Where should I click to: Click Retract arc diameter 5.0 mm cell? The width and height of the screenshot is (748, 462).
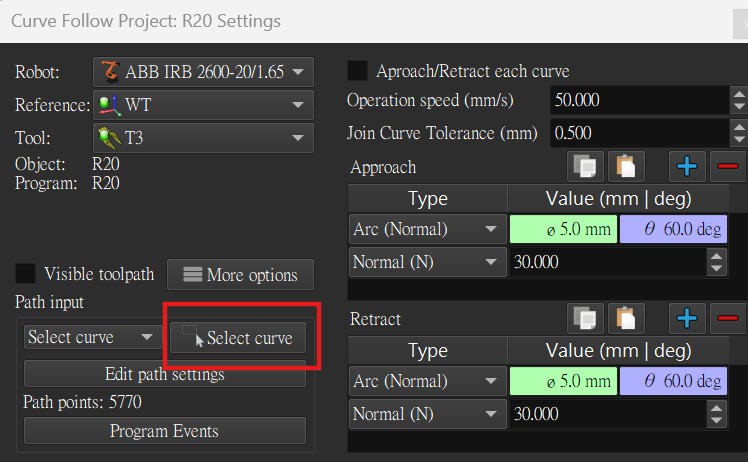pos(563,381)
